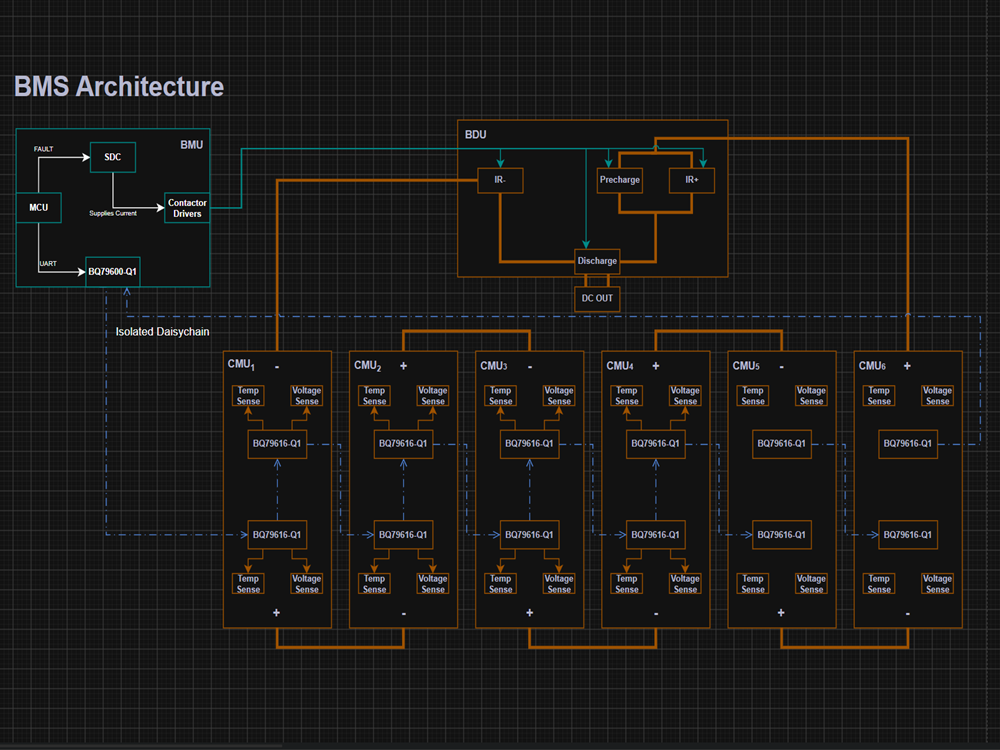Select the BDU container label

[x=476, y=135]
